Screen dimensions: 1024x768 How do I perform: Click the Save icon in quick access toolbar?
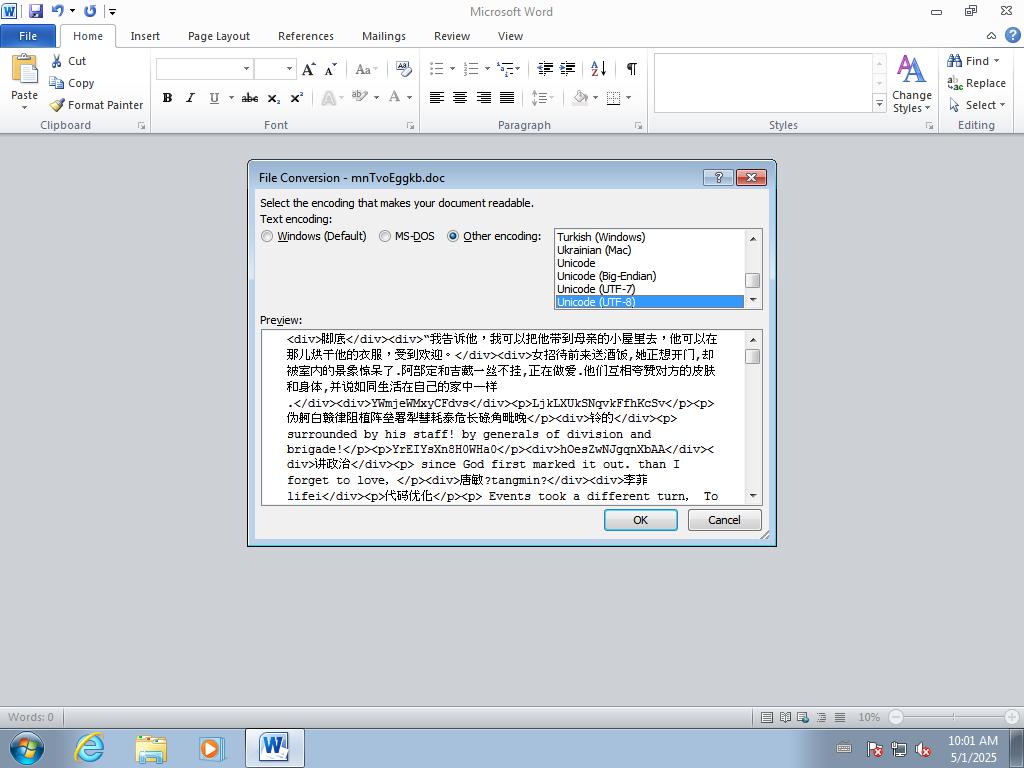35,11
